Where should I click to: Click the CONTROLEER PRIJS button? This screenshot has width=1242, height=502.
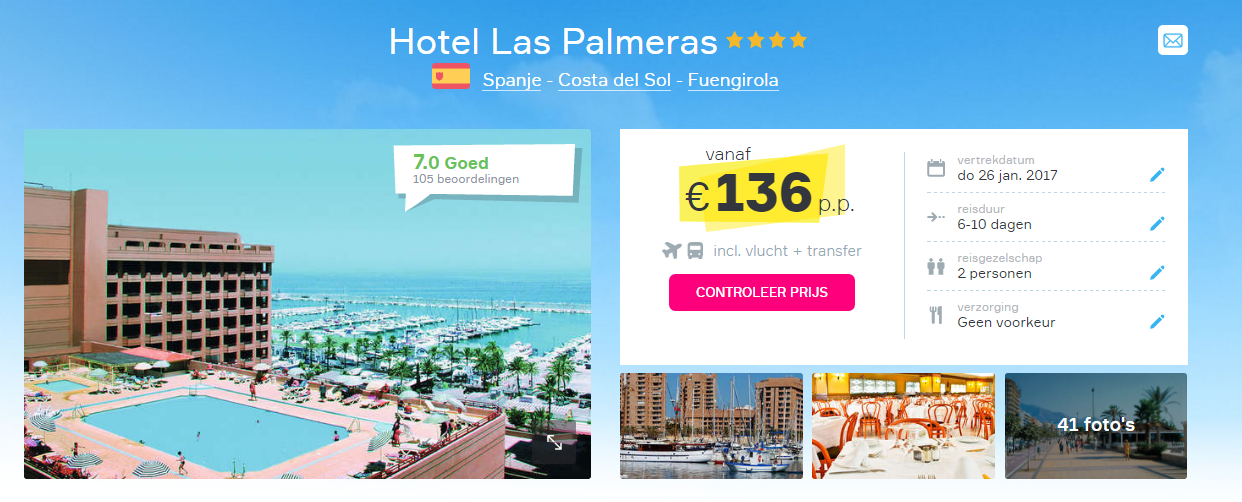(x=762, y=293)
